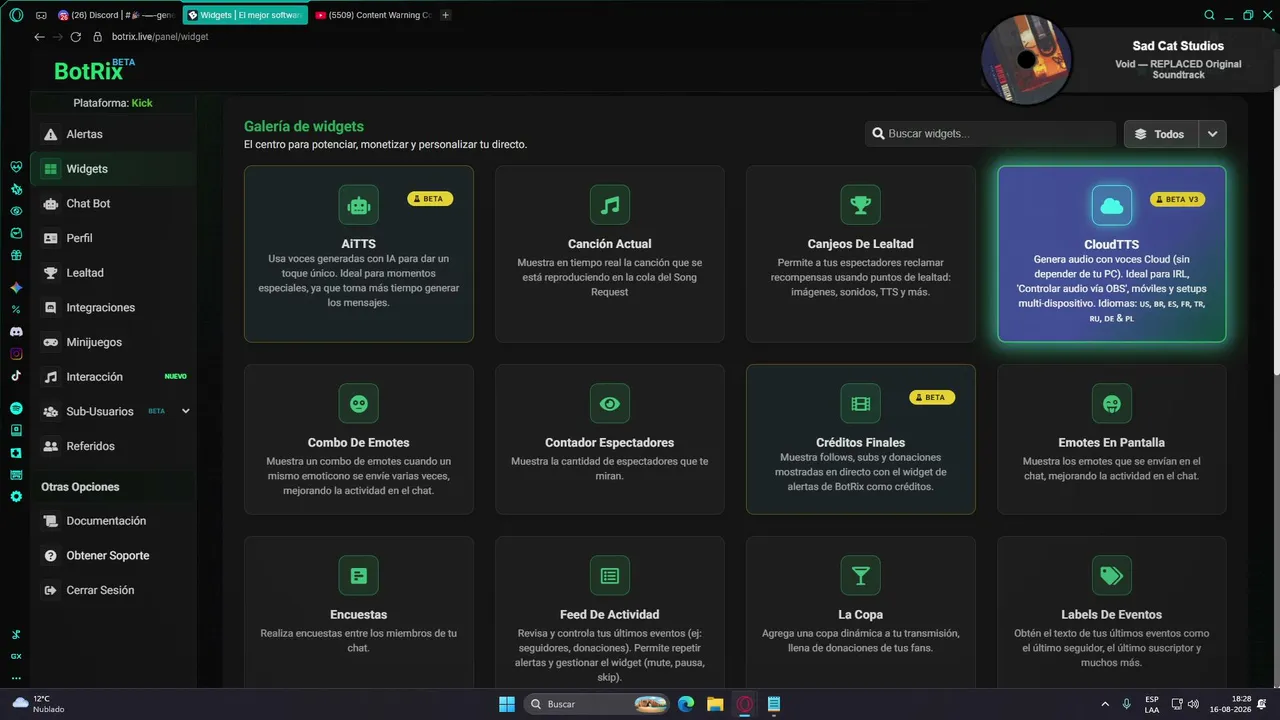Open Opera sidebar settings gear

(16, 497)
